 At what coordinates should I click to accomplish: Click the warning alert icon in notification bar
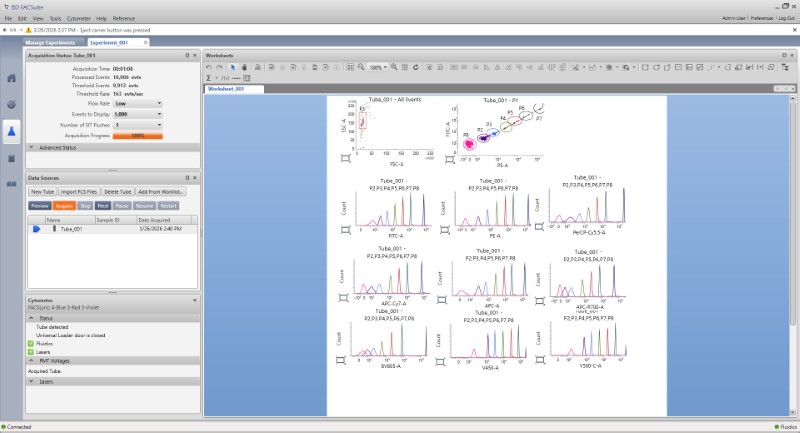tap(29, 30)
